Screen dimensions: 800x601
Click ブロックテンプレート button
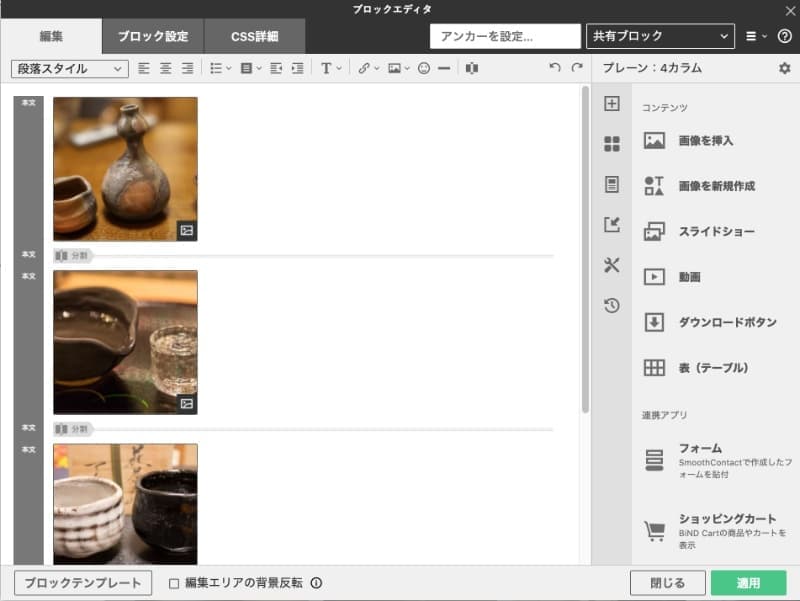coord(83,583)
